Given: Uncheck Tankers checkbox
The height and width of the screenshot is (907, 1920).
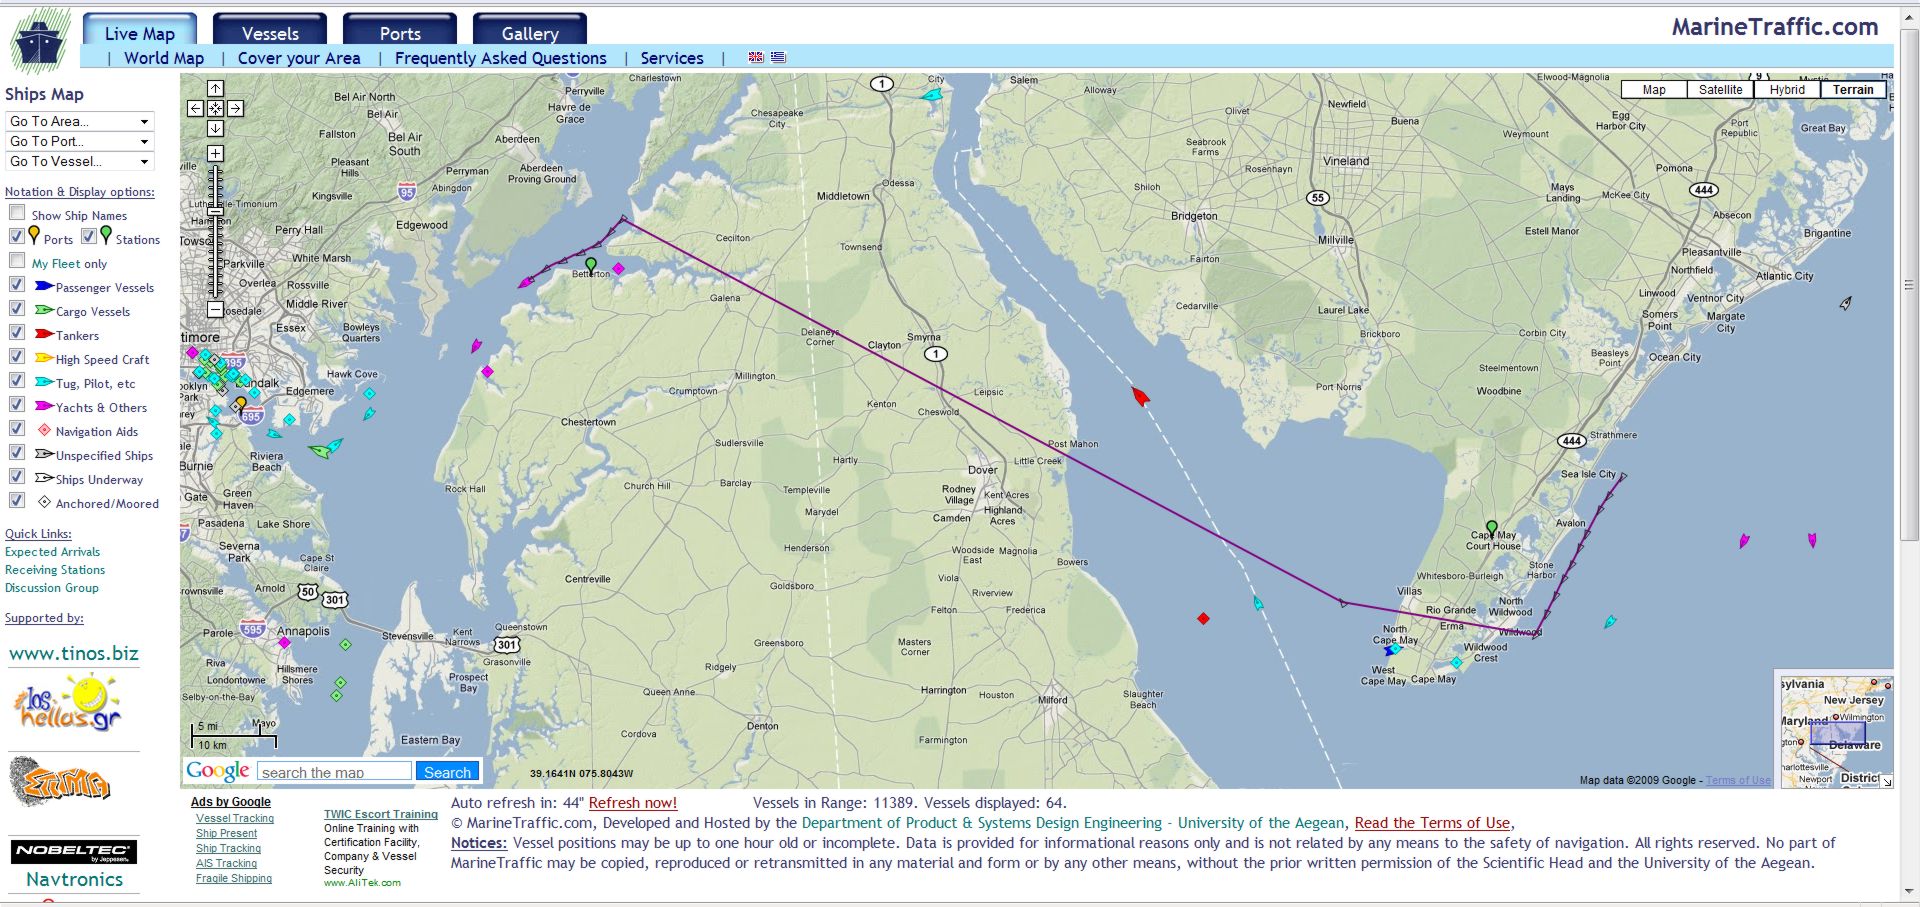Looking at the screenshot, I should click(17, 333).
